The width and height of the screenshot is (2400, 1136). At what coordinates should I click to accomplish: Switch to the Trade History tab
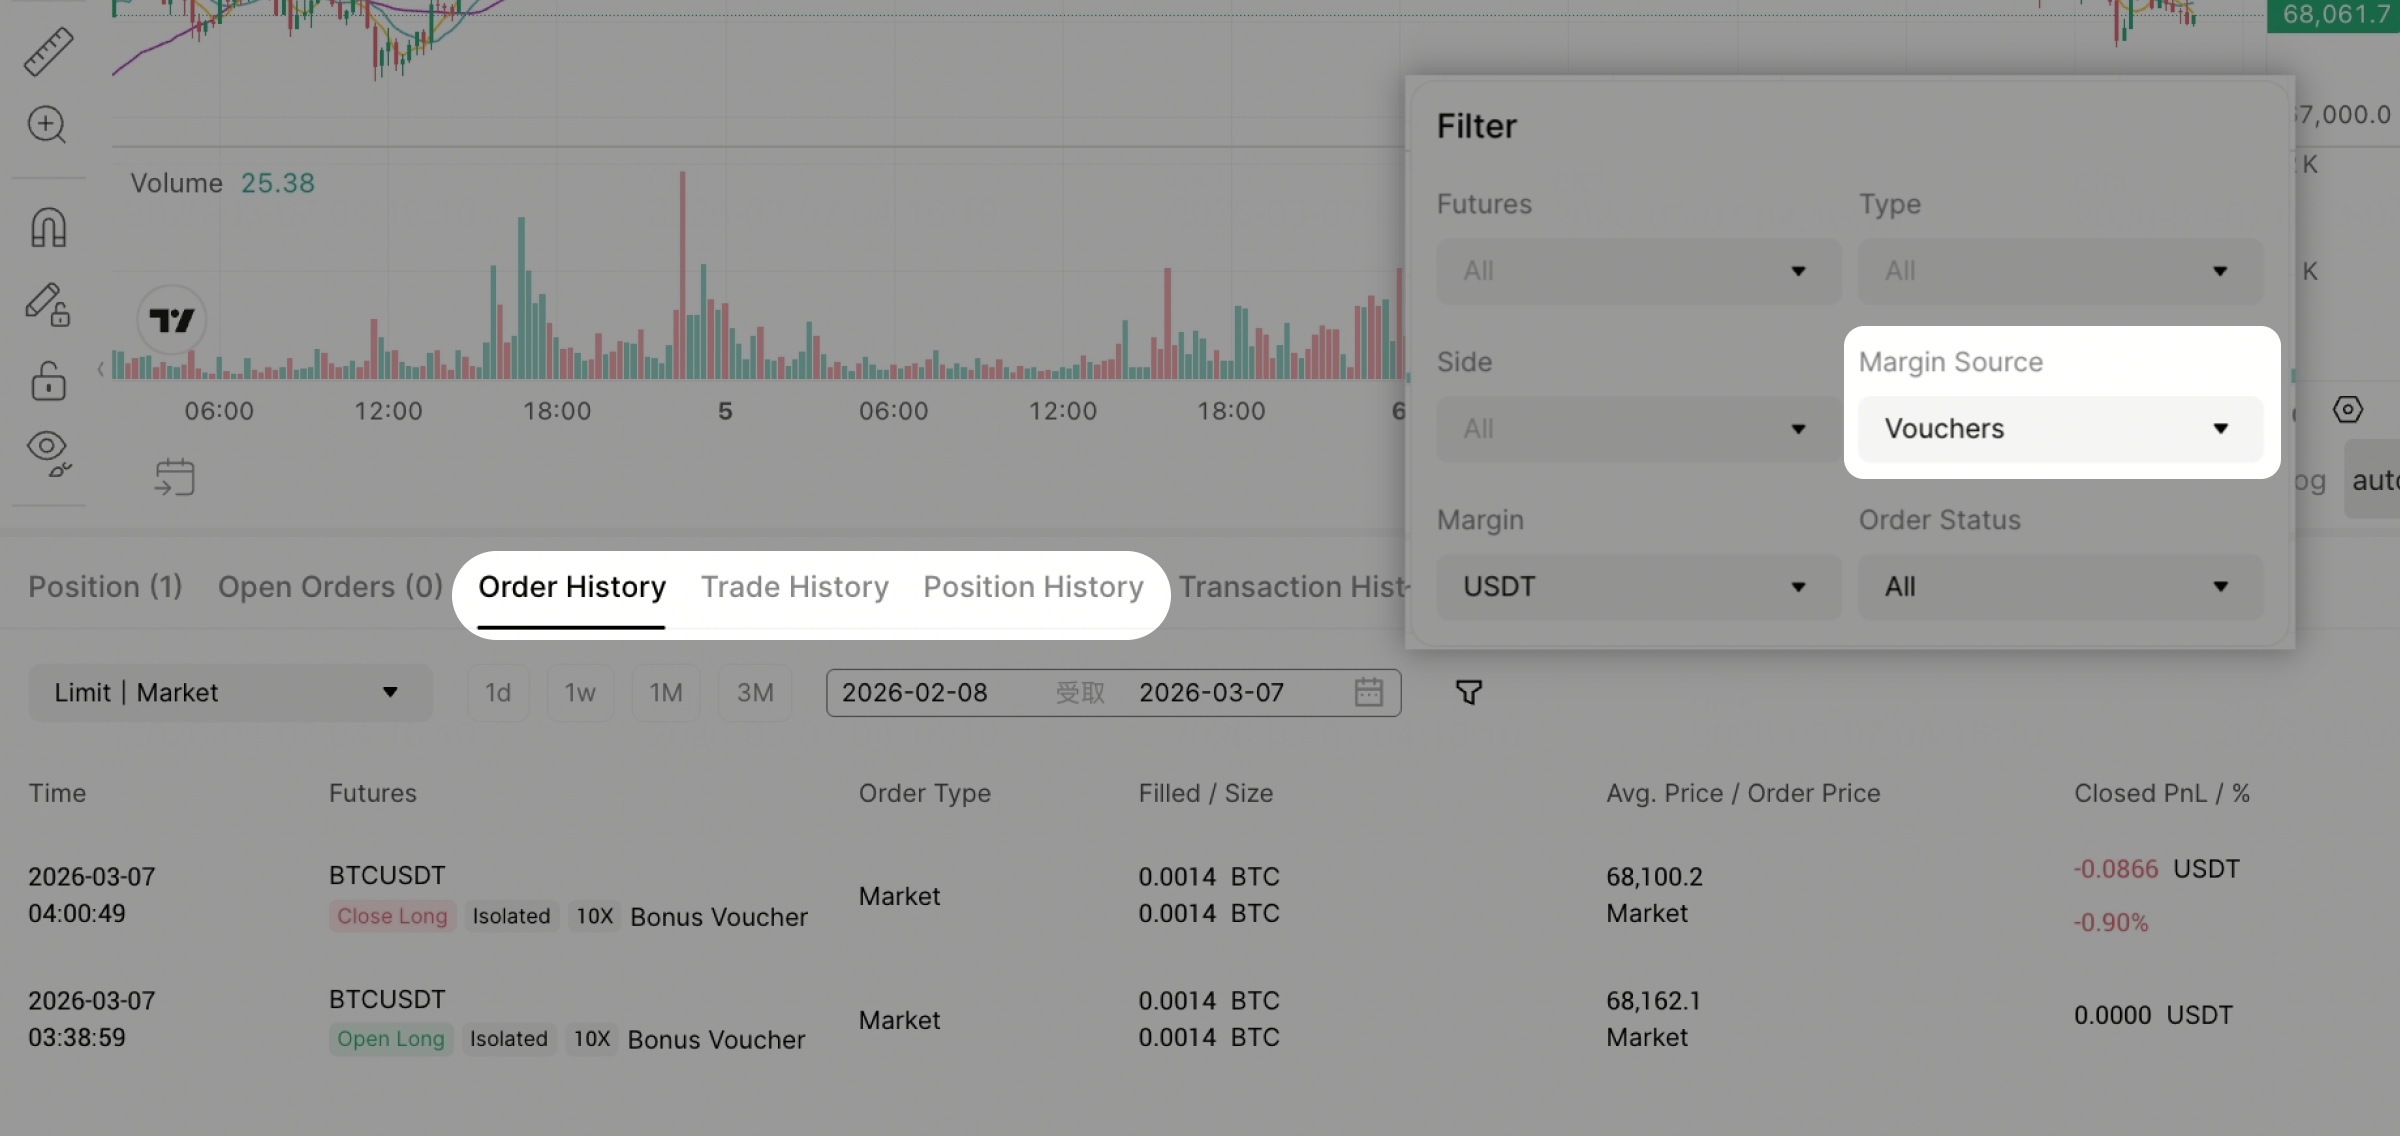click(794, 587)
